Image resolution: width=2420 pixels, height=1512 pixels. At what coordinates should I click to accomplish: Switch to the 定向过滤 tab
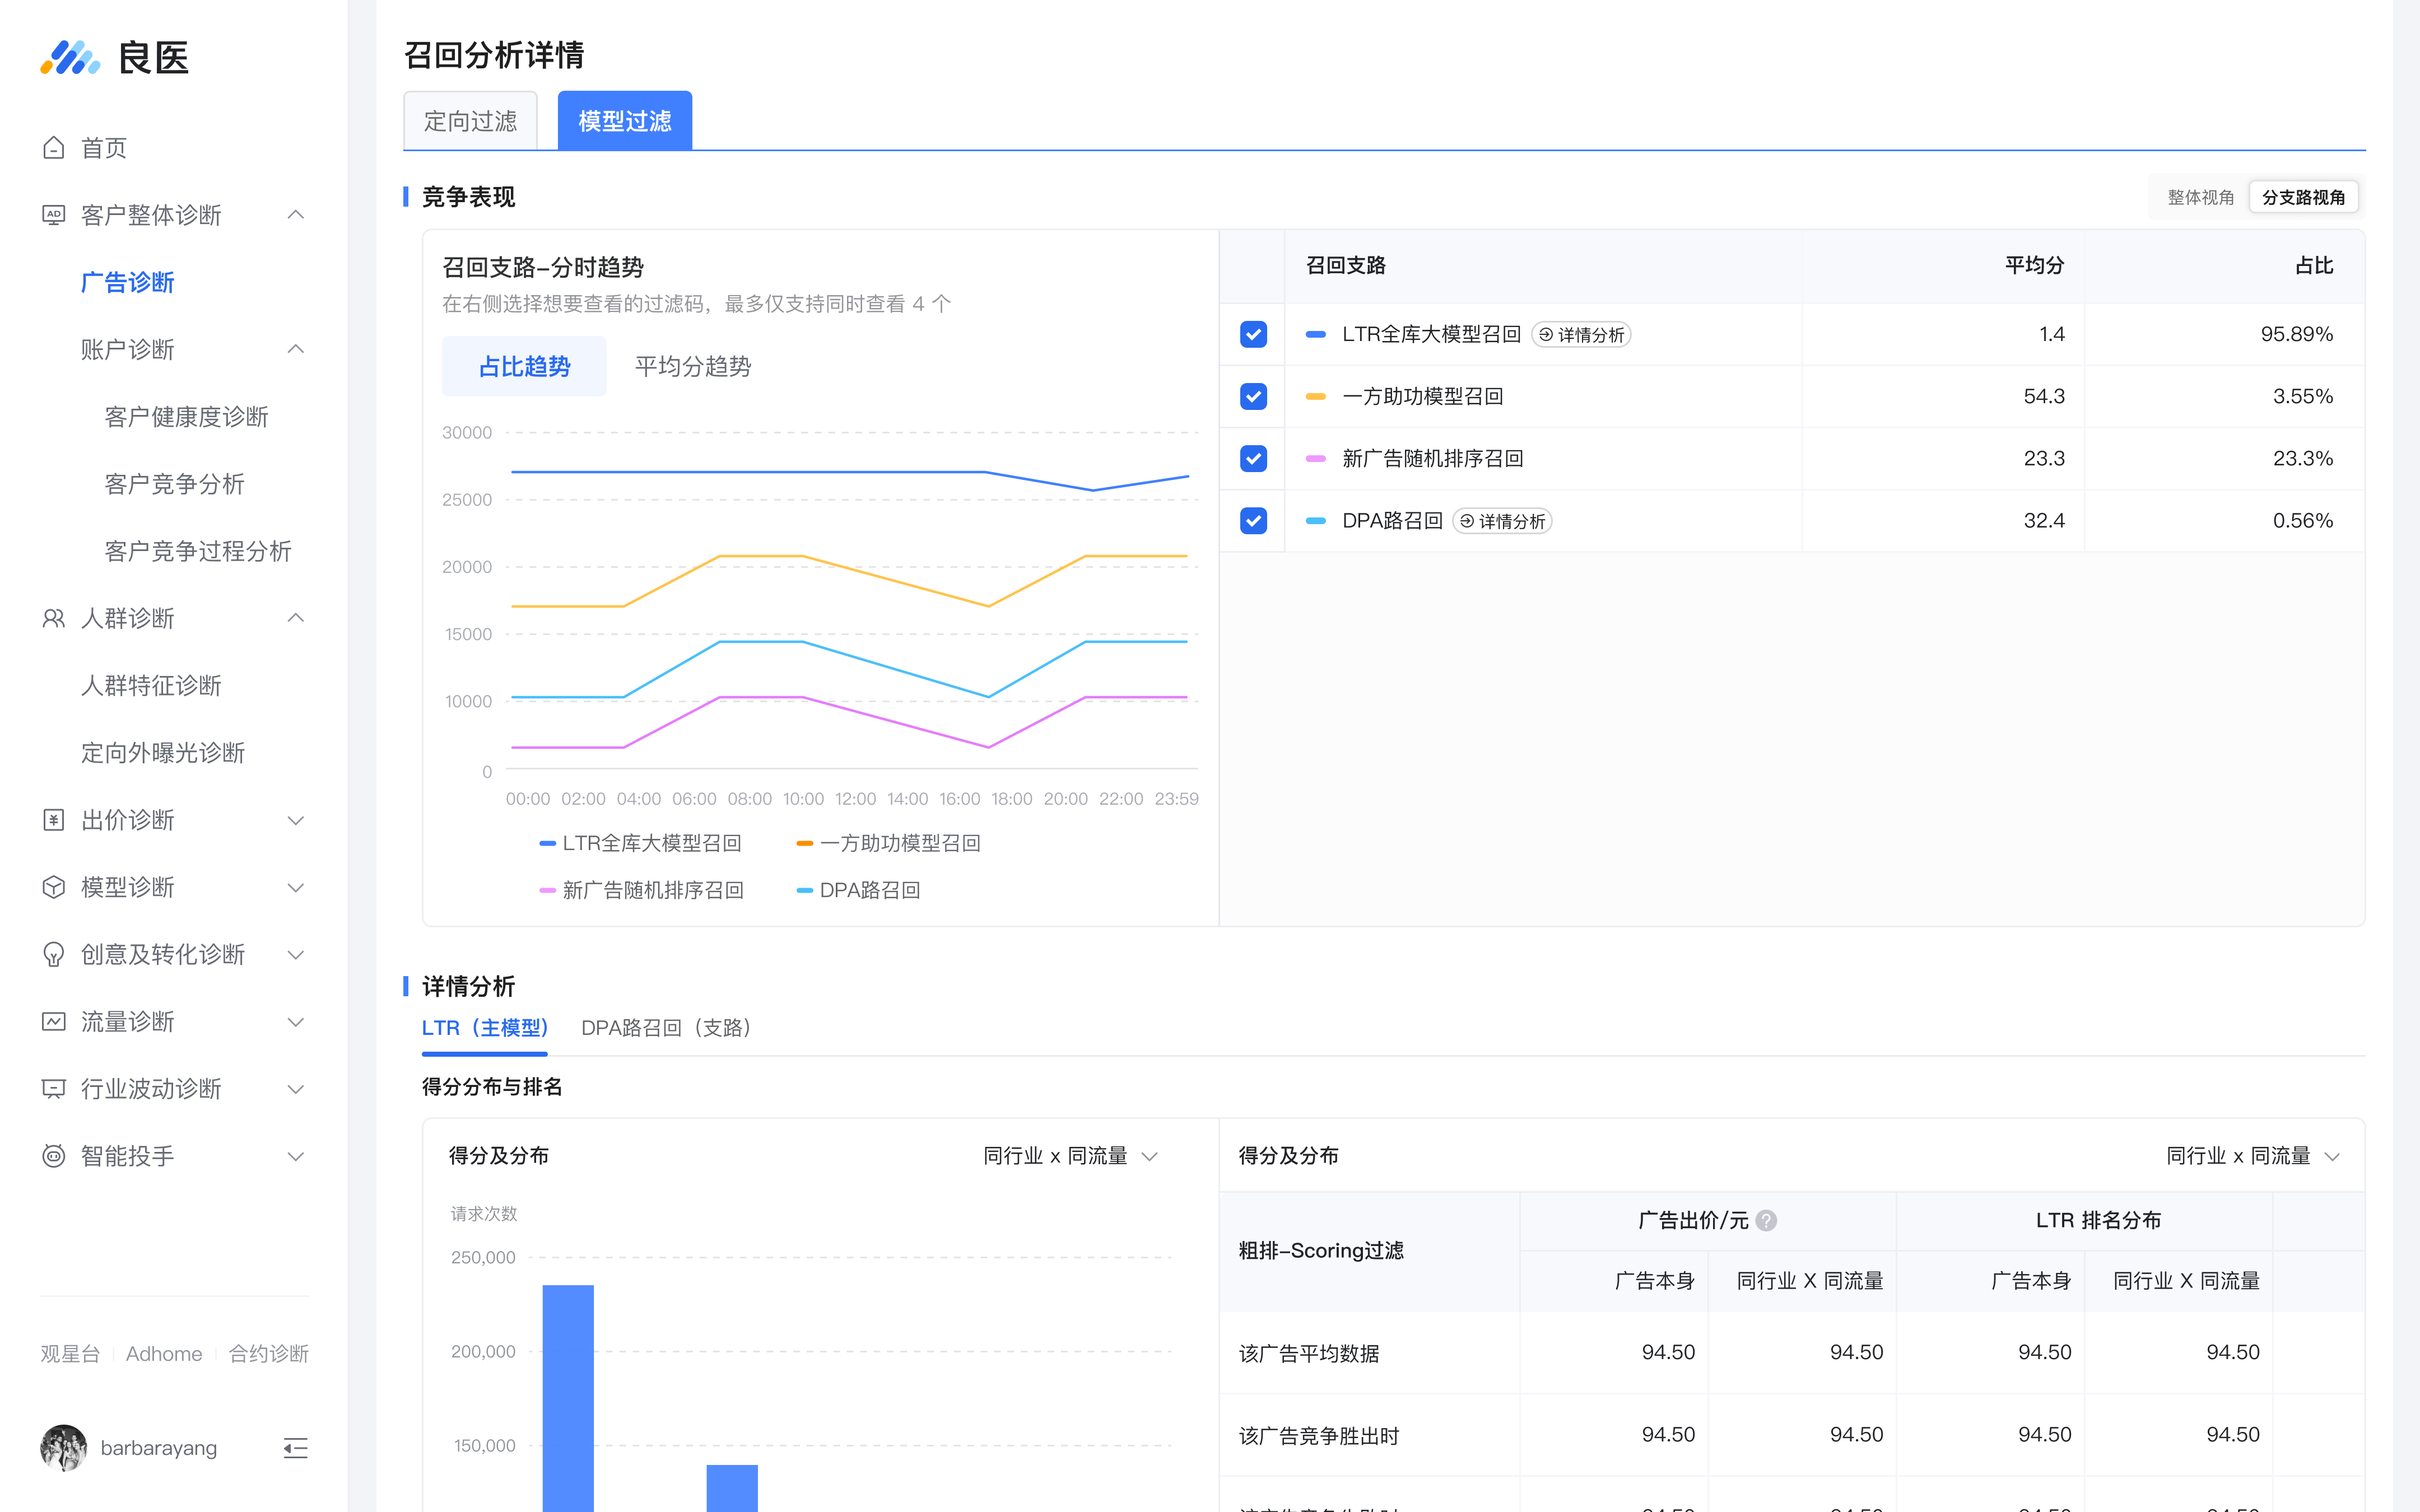pos(470,121)
